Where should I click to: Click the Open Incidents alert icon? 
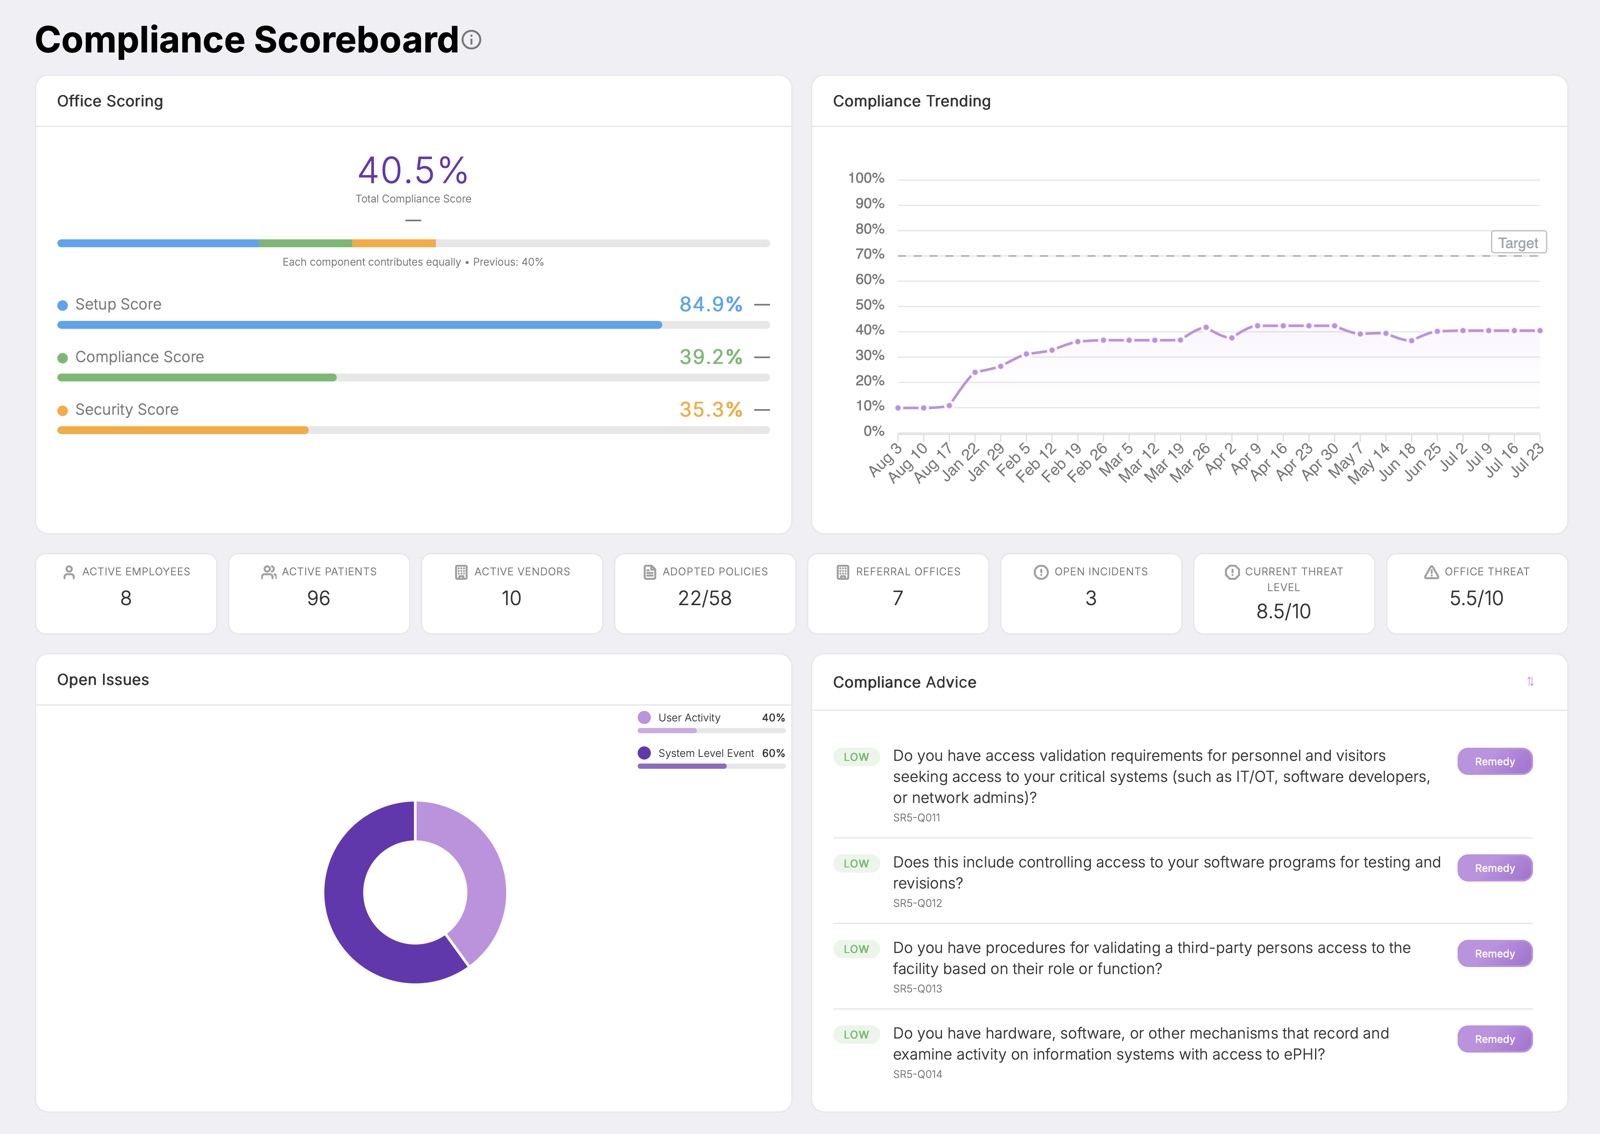pyautogui.click(x=1041, y=572)
